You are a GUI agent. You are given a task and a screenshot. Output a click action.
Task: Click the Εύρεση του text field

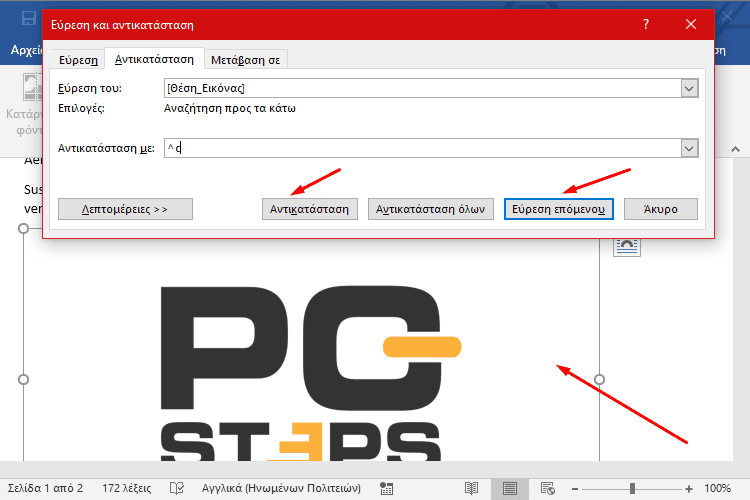coord(422,88)
